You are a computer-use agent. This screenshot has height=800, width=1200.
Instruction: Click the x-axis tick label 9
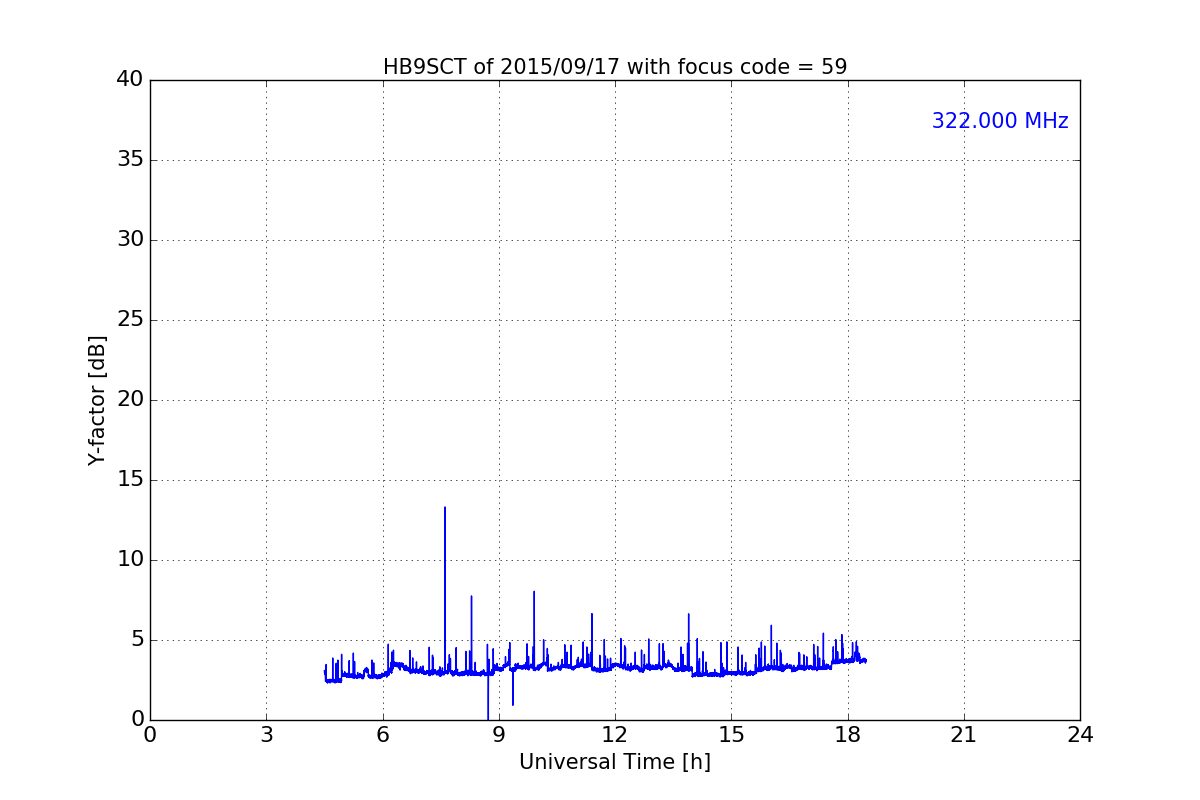(x=499, y=735)
